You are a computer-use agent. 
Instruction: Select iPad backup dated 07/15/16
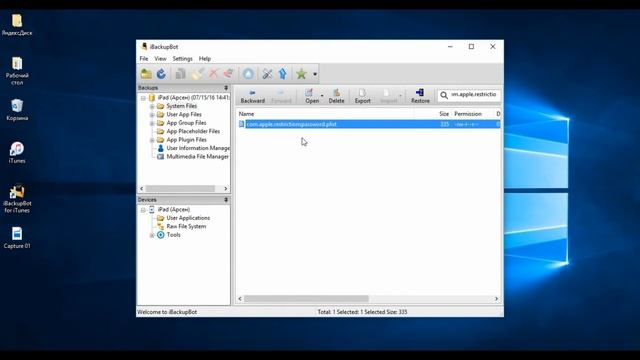(x=193, y=98)
